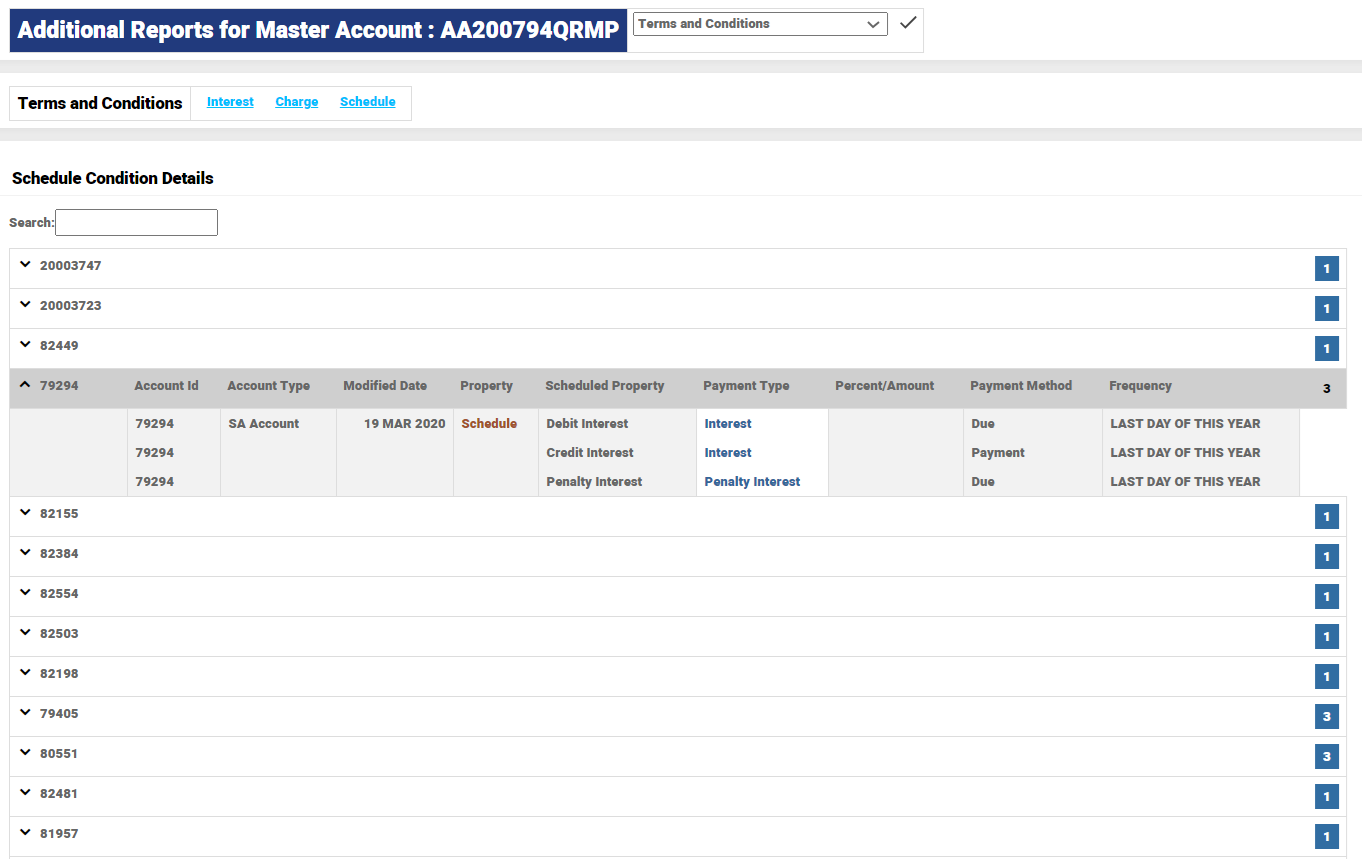The height and width of the screenshot is (859, 1362).
Task: Expand the 82384 row chevron
Action: click(26, 553)
